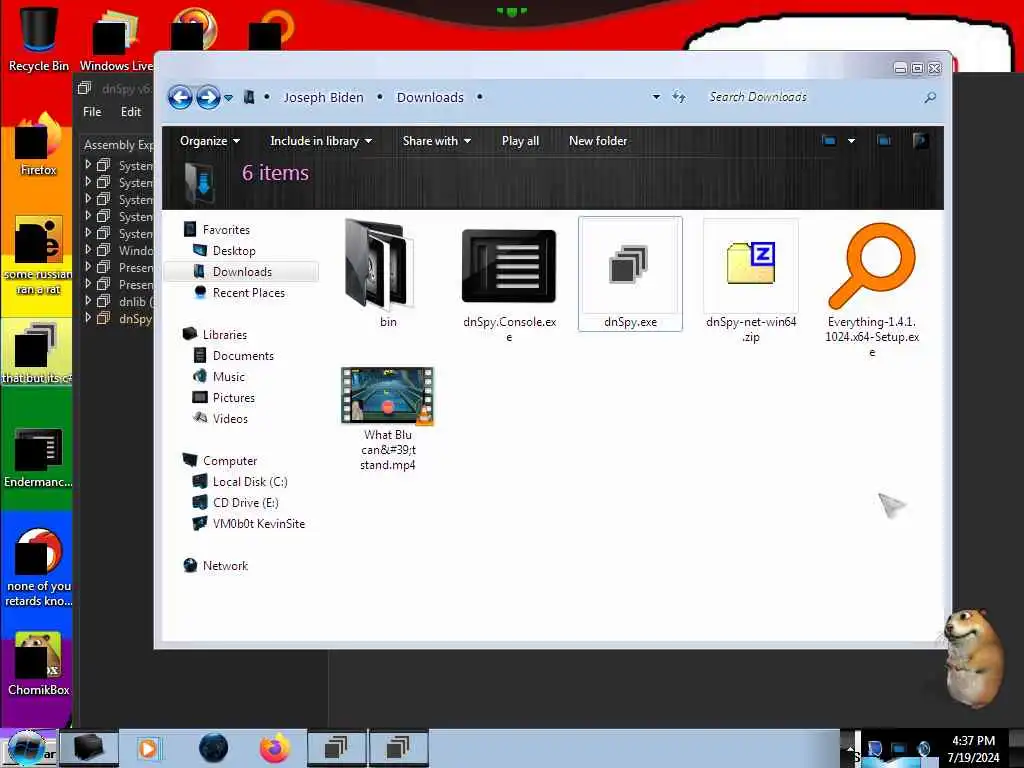The image size is (1024, 768).
Task: Open the Pictures library
Action: (x=233, y=398)
